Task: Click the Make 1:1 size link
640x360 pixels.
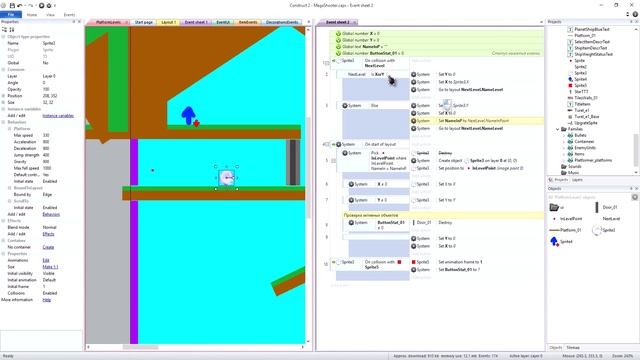Action: pos(50,267)
